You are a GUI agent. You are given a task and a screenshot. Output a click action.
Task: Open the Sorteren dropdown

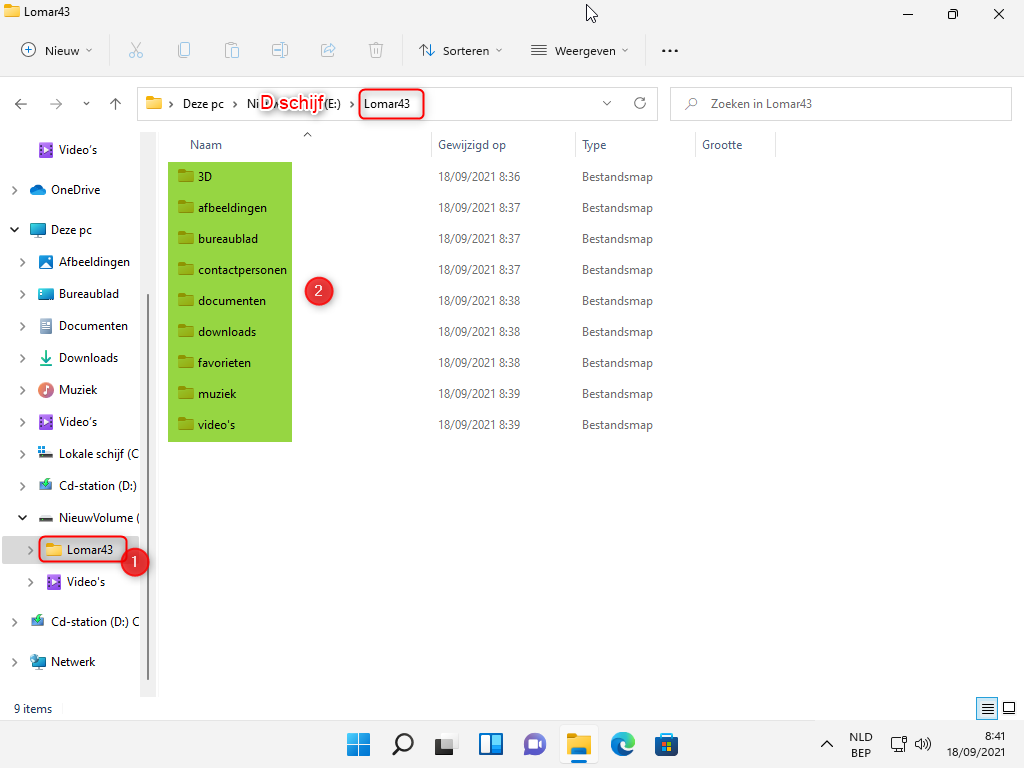coord(461,50)
